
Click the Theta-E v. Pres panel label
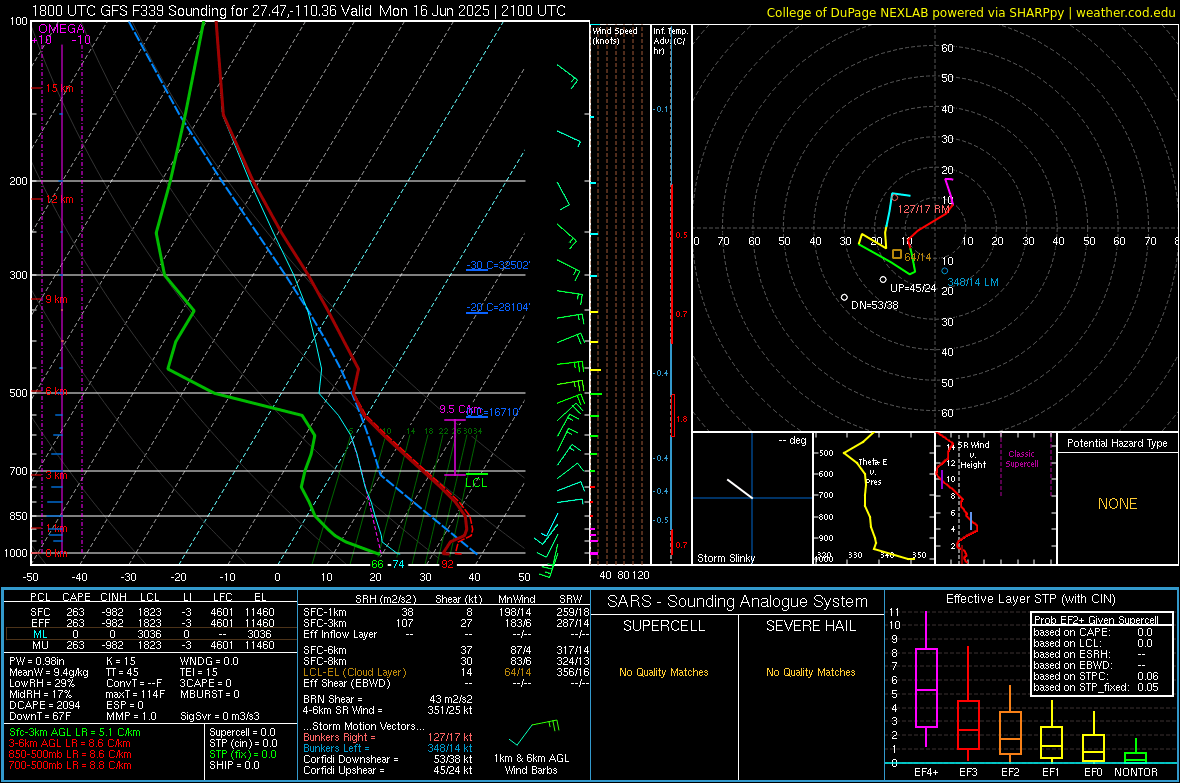click(x=873, y=471)
